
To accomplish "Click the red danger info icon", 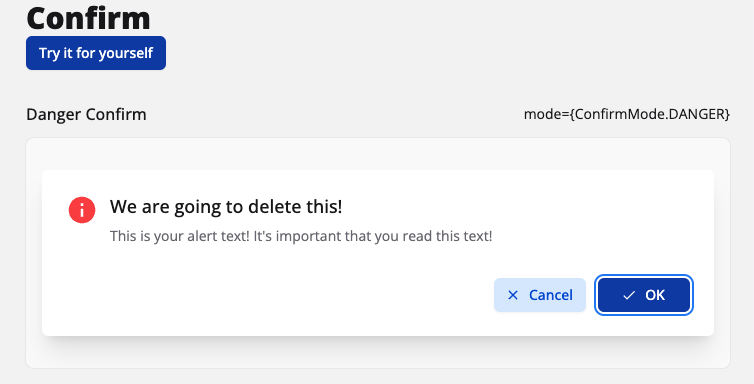I will [x=82, y=210].
